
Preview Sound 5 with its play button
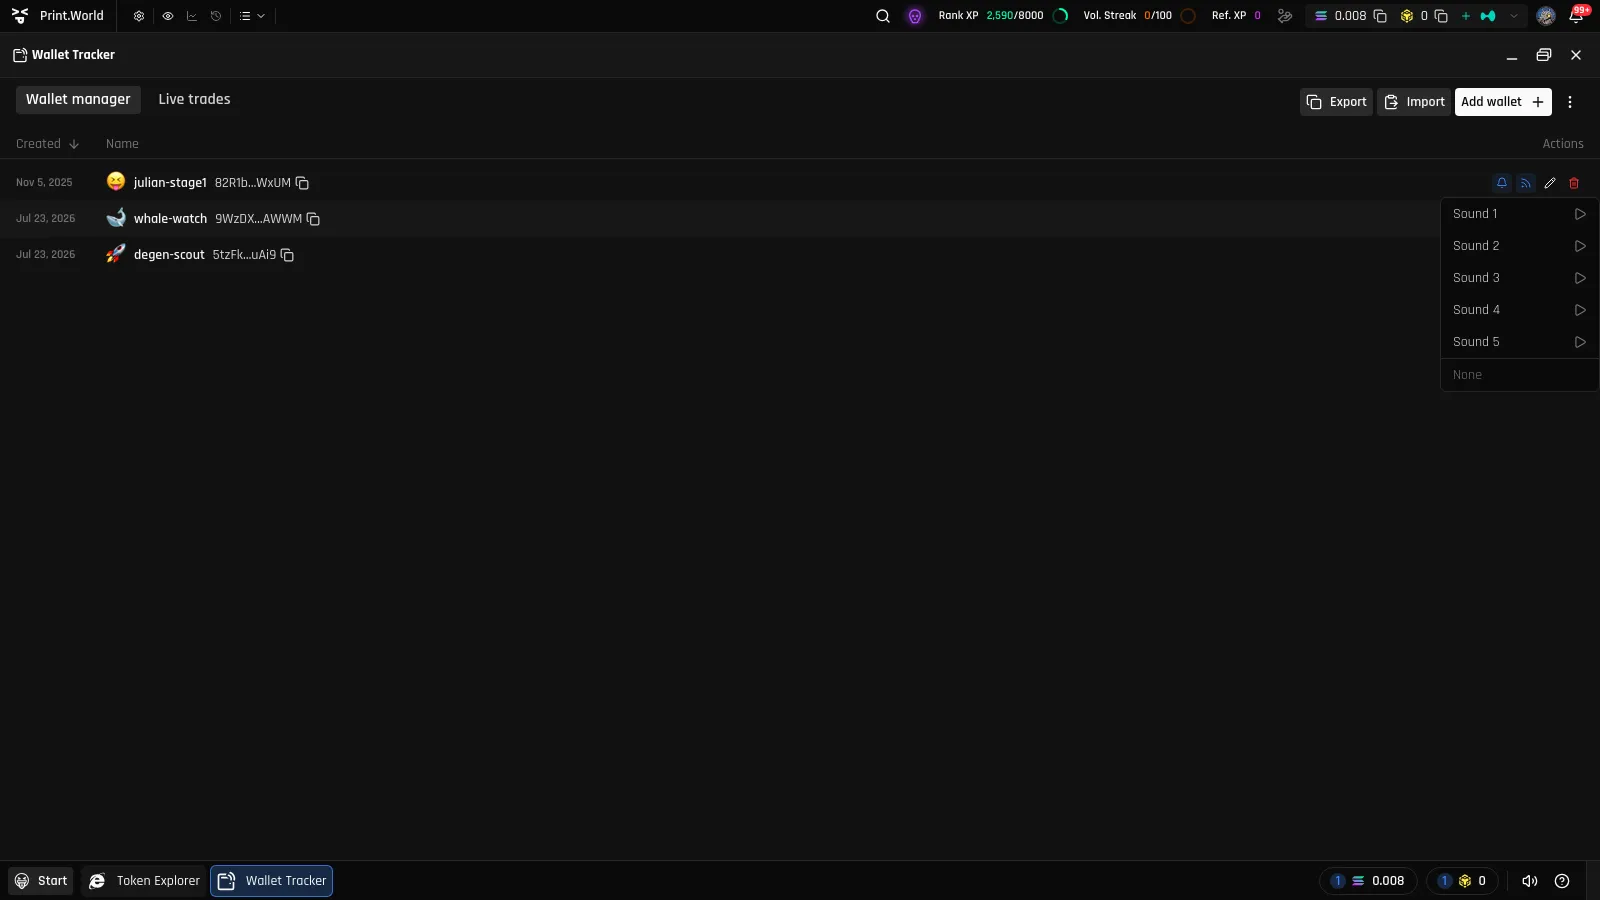1580,342
